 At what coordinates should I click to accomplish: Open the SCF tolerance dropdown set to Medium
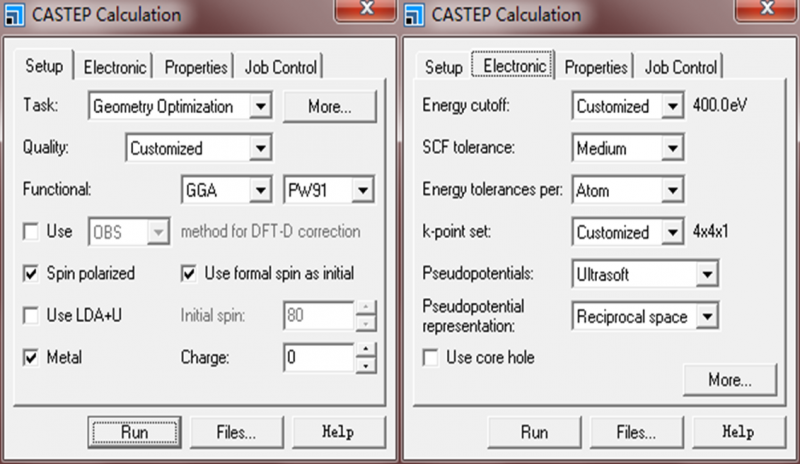click(628, 148)
